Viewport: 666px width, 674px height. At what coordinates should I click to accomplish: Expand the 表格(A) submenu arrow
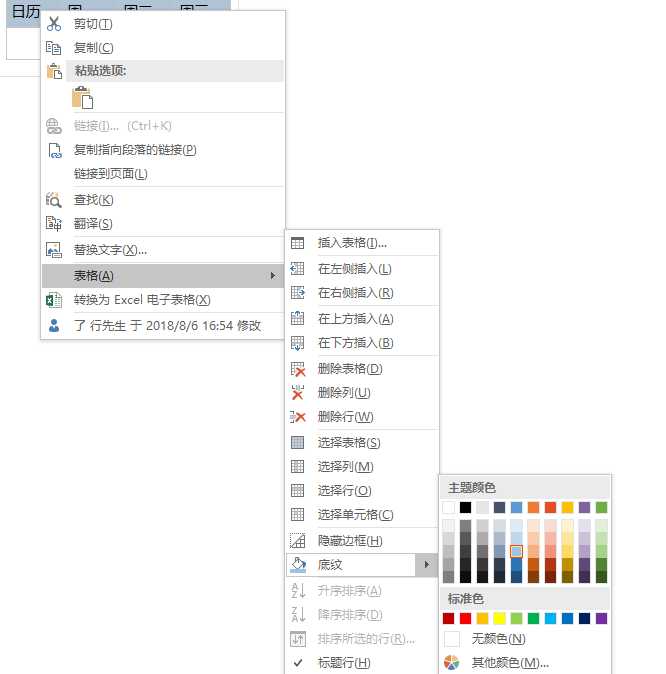(x=273, y=276)
